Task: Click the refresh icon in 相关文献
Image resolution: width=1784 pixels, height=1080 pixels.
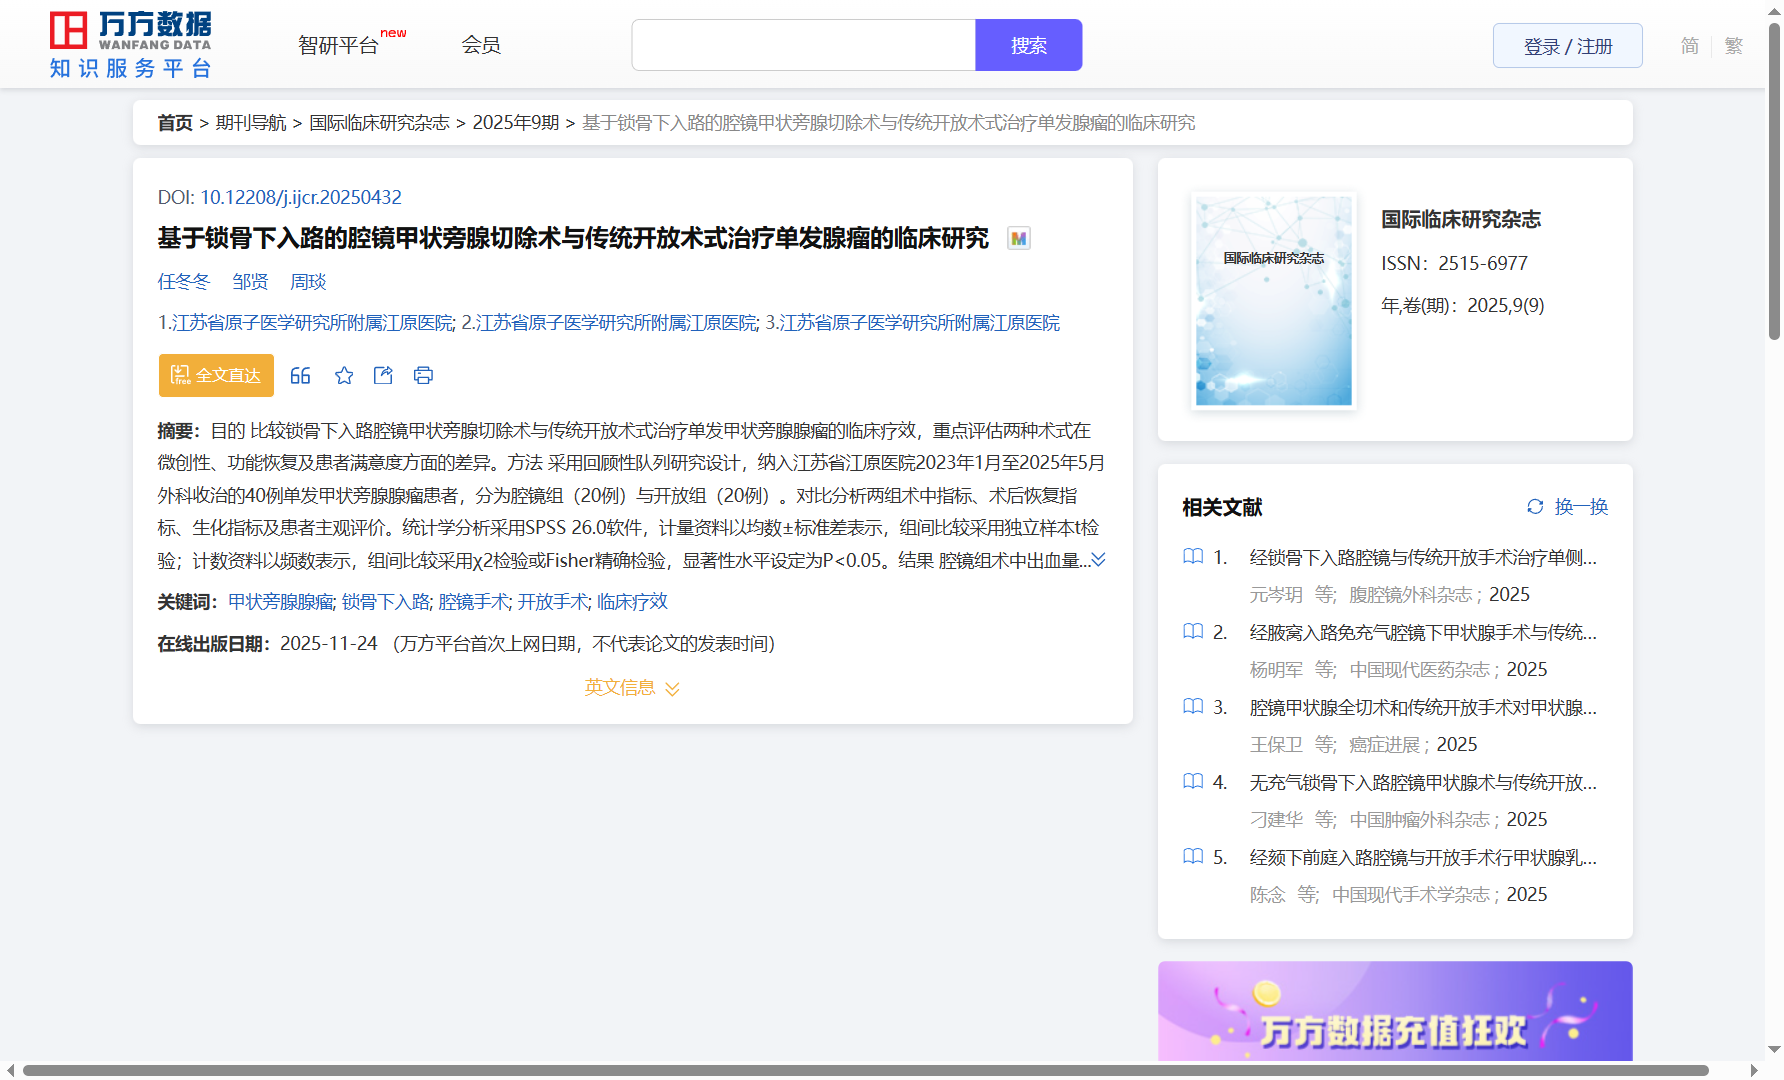Action: click(1535, 507)
